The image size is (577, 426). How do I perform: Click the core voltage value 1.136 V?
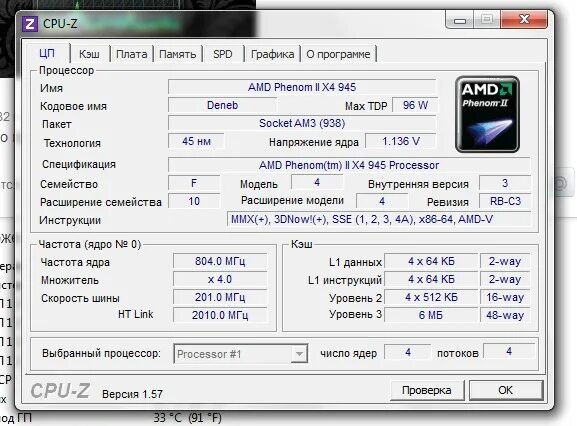click(x=401, y=141)
